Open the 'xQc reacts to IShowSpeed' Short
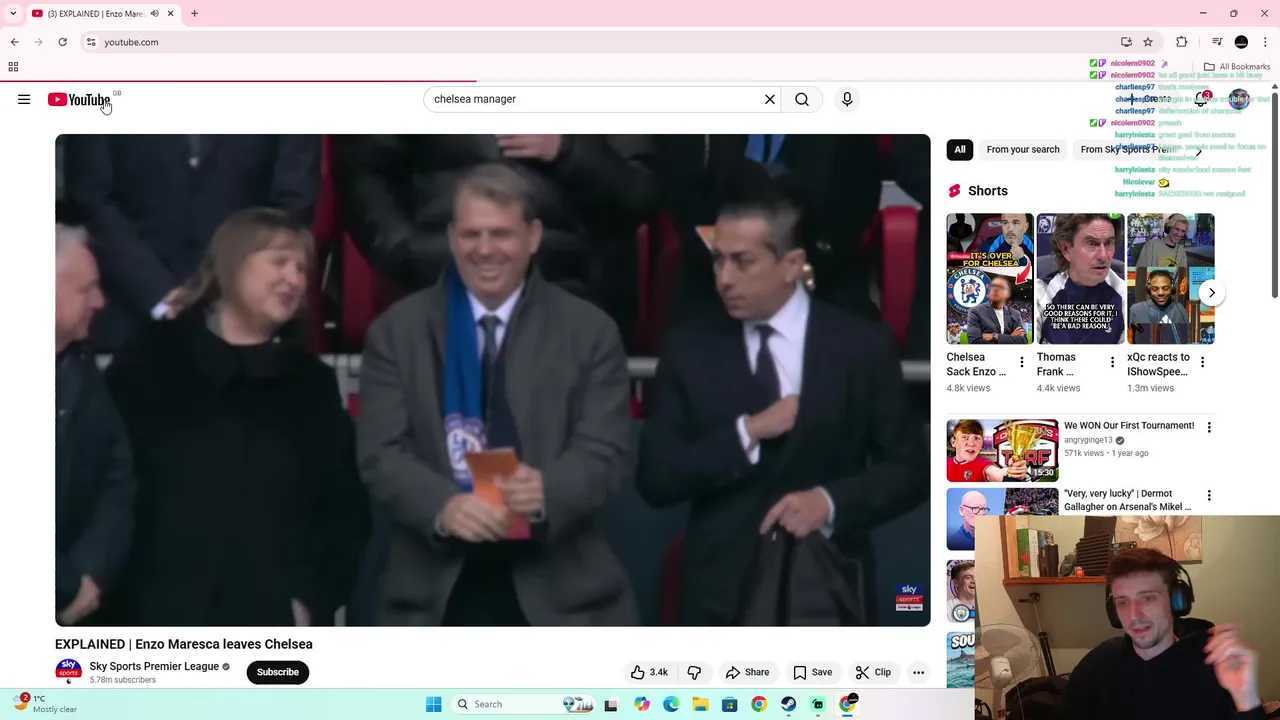The height and width of the screenshot is (720, 1280). 1170,279
